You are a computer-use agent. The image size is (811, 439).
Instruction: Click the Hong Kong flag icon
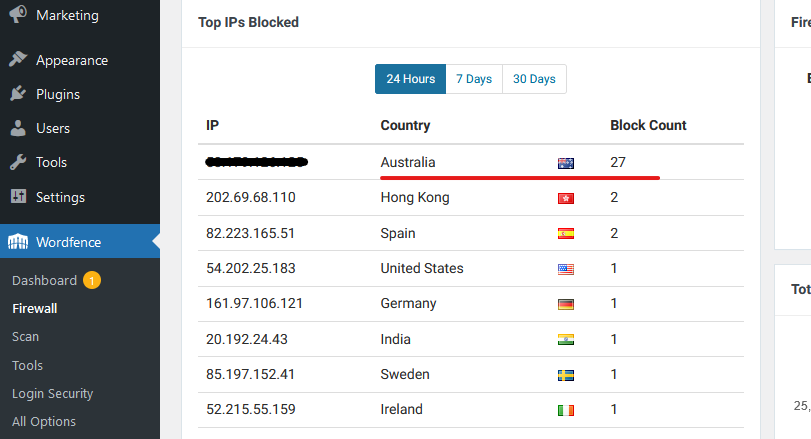point(566,199)
